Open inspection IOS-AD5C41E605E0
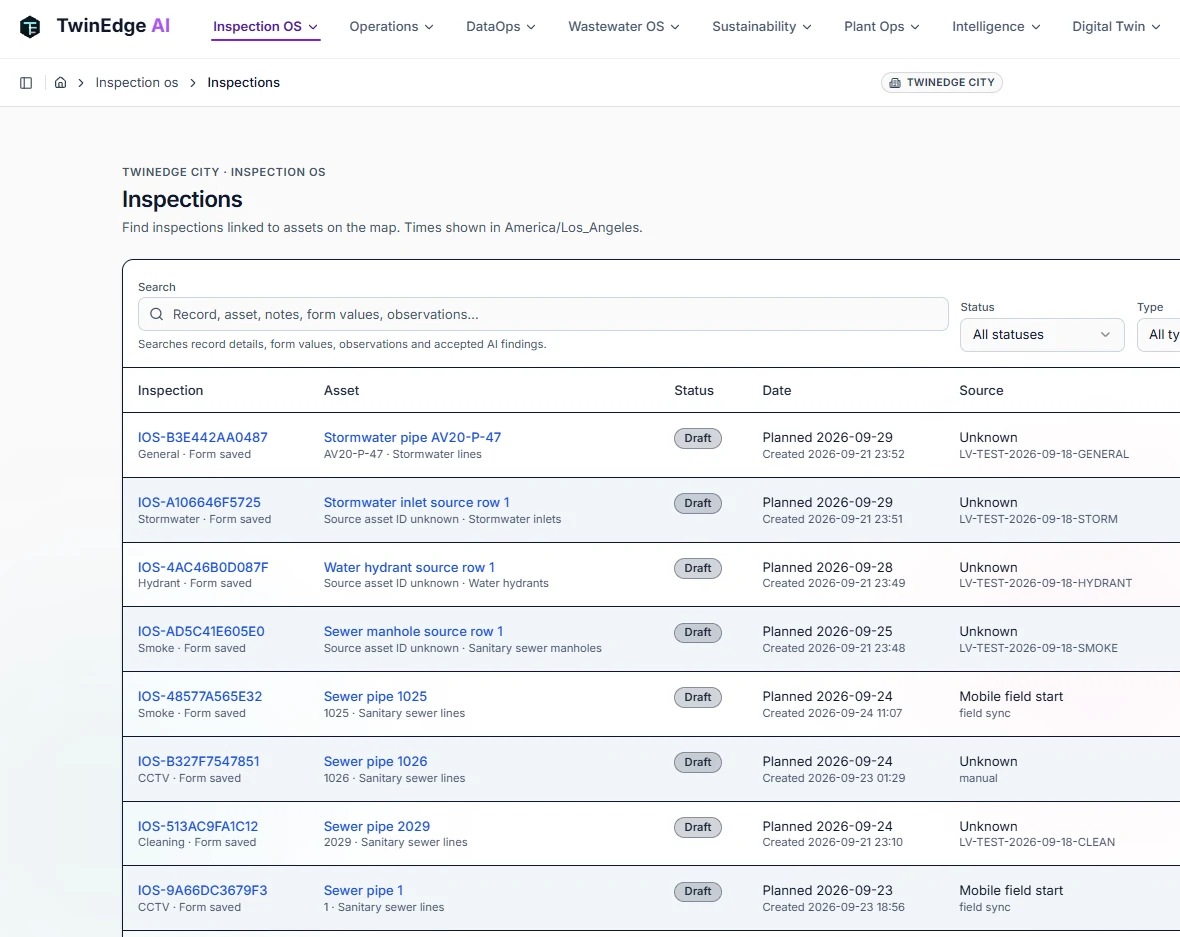 (201, 631)
